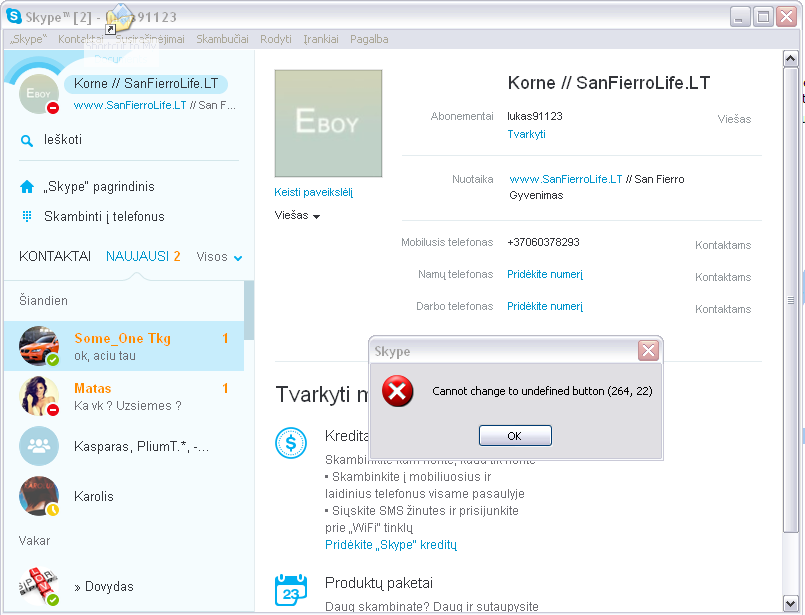
Task: Click the calendar icon for Produktų paketai
Action: pyautogui.click(x=291, y=590)
